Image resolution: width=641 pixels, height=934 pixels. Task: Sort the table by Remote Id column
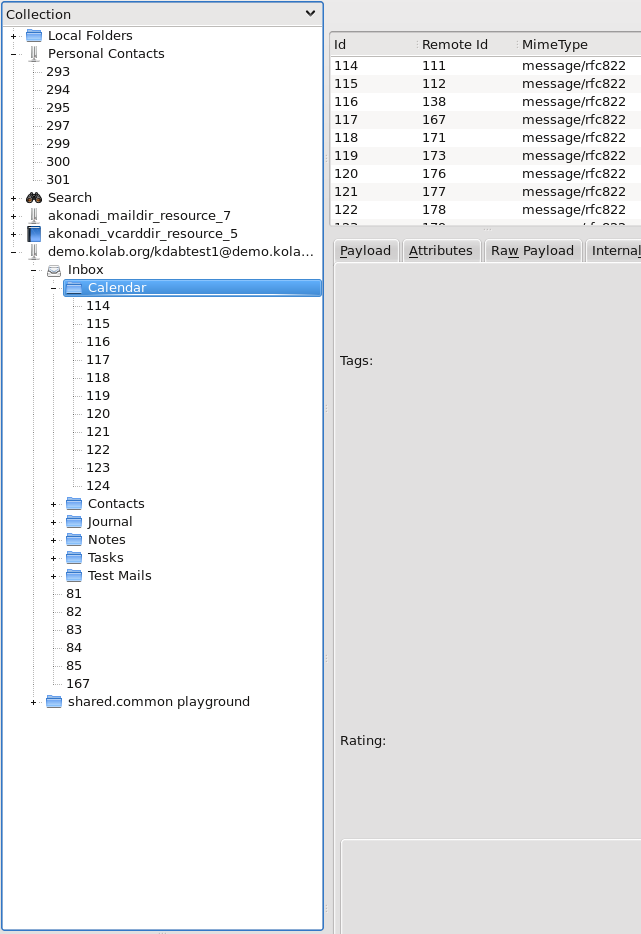[x=455, y=45]
